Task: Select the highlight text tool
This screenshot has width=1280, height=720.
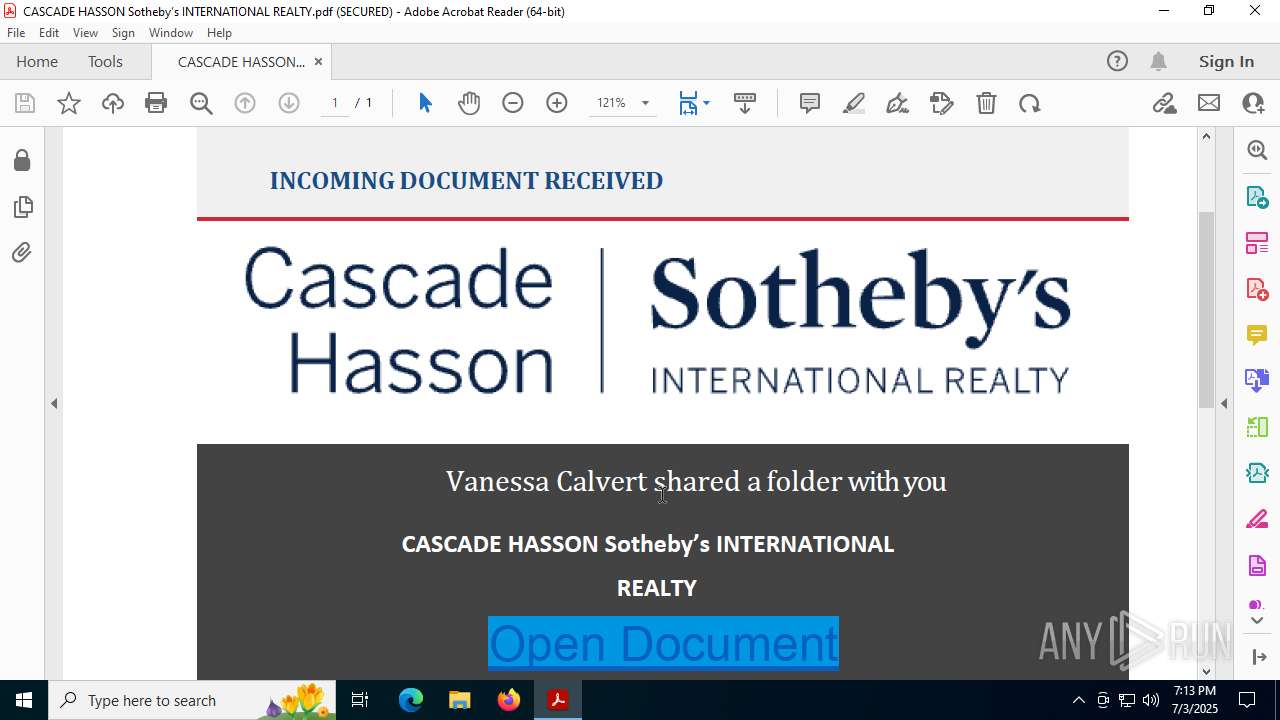Action: 854,103
